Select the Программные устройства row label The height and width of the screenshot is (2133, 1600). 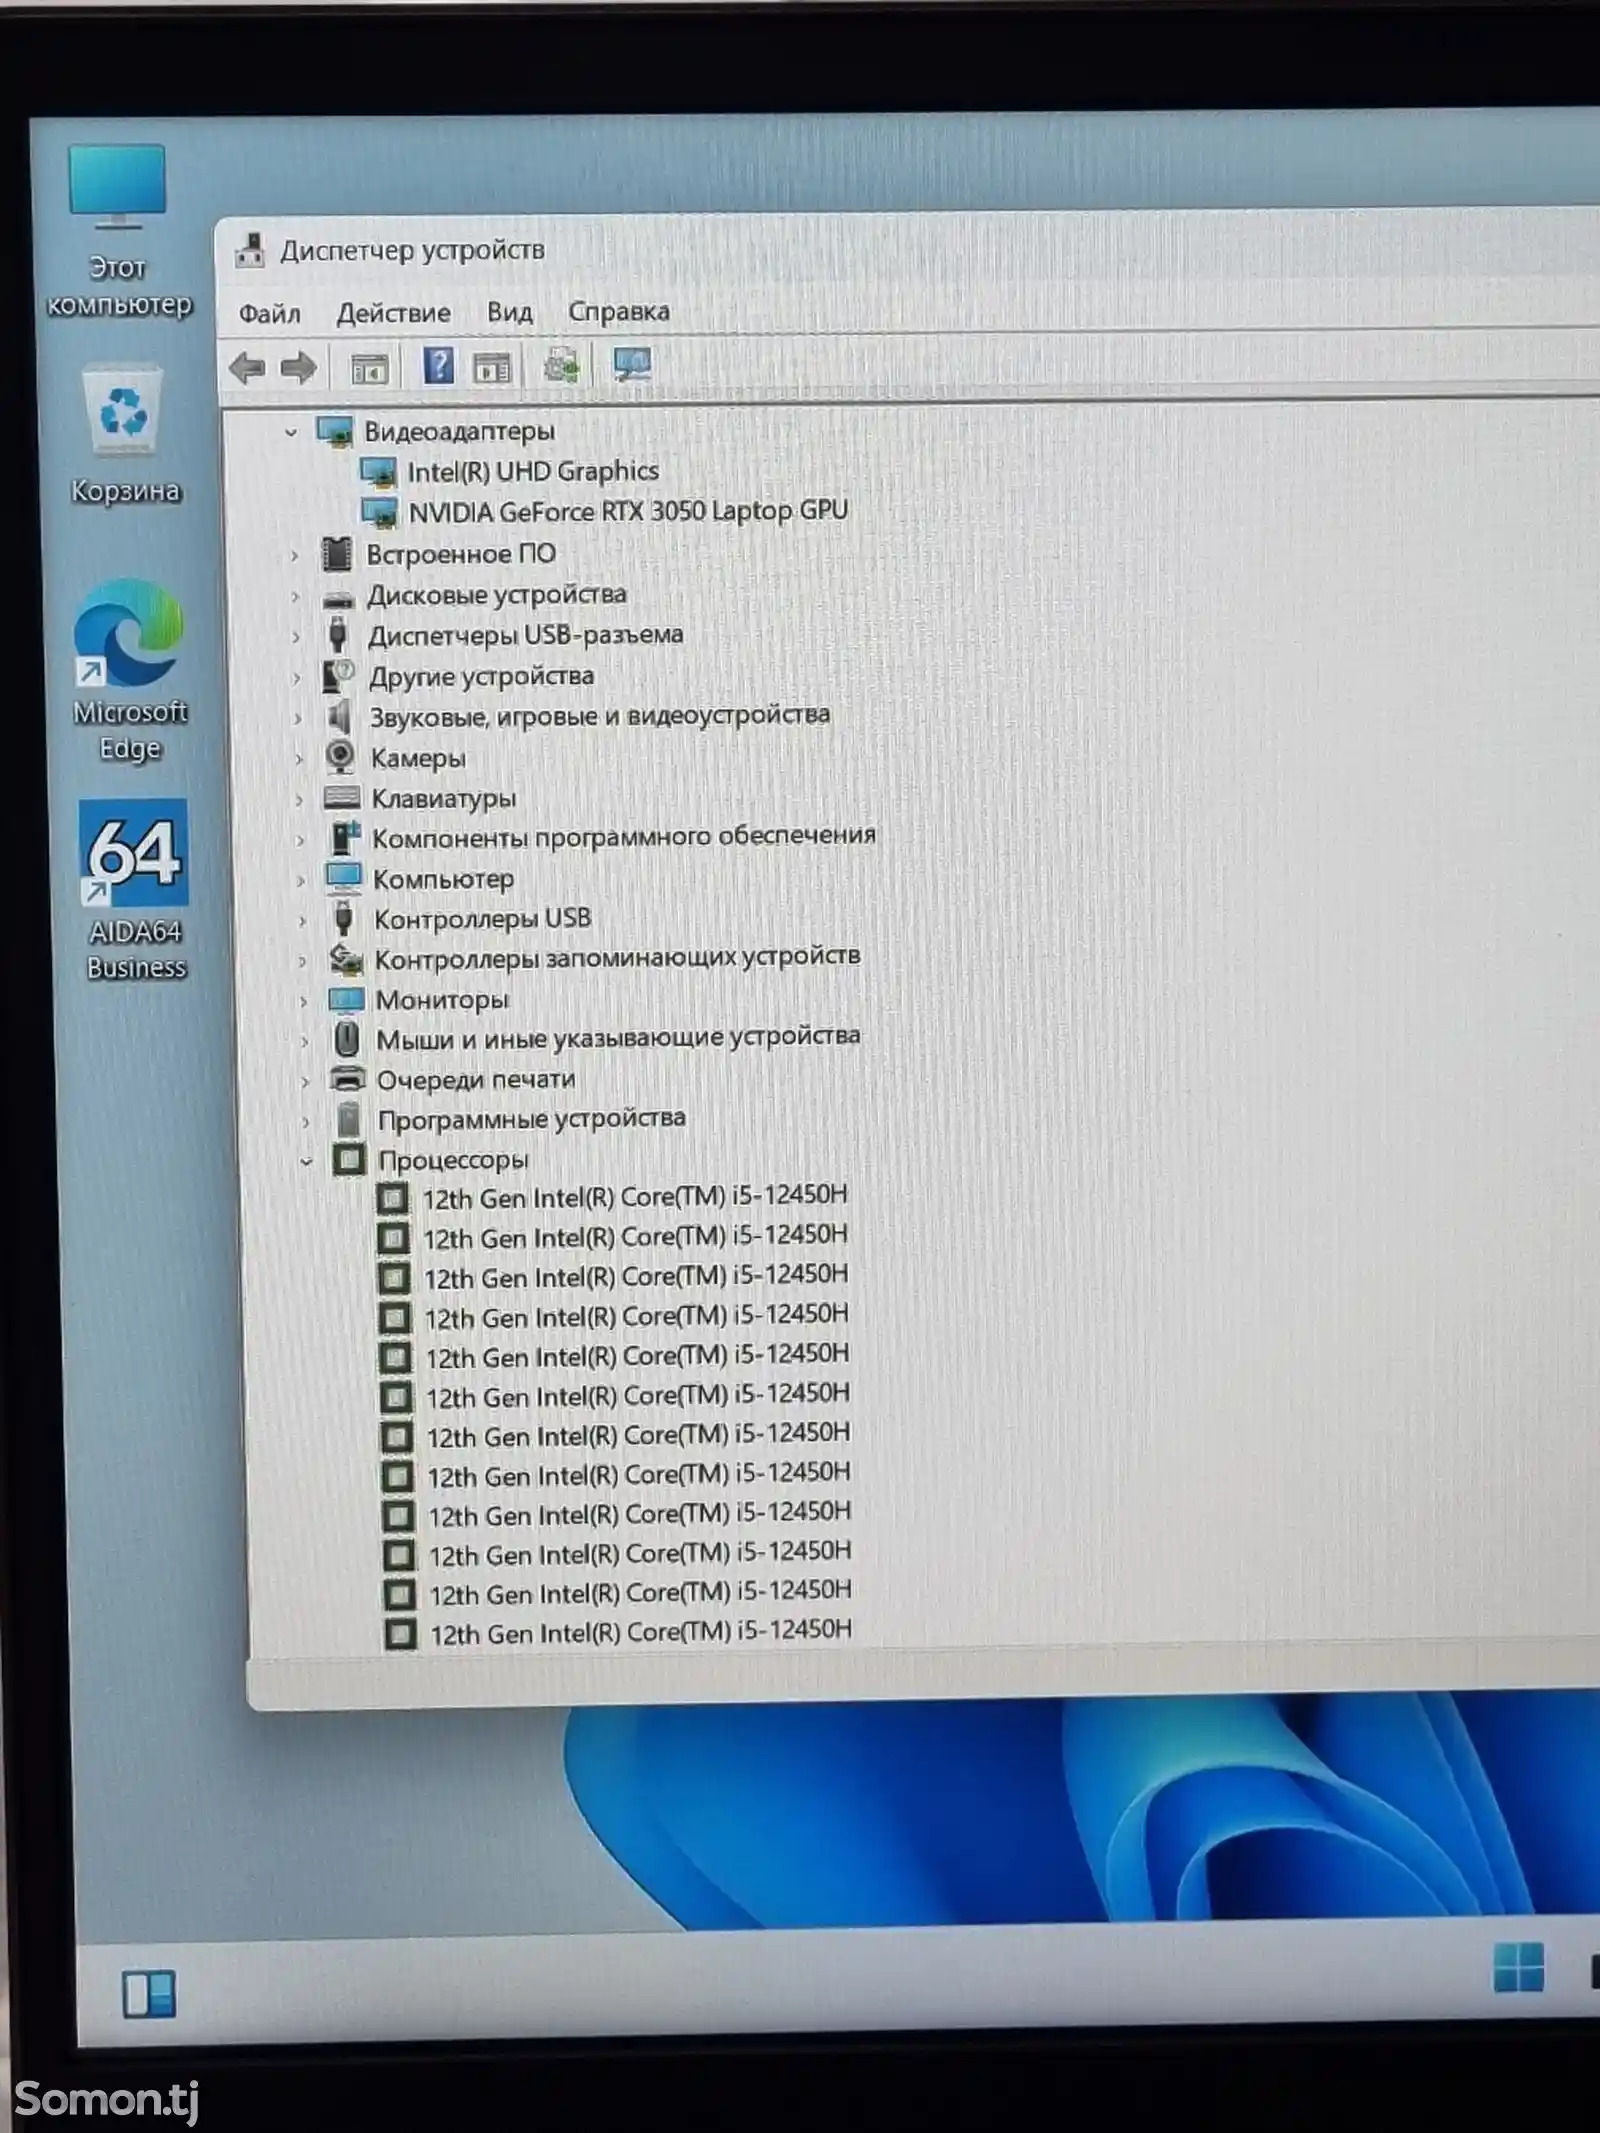click(531, 1119)
